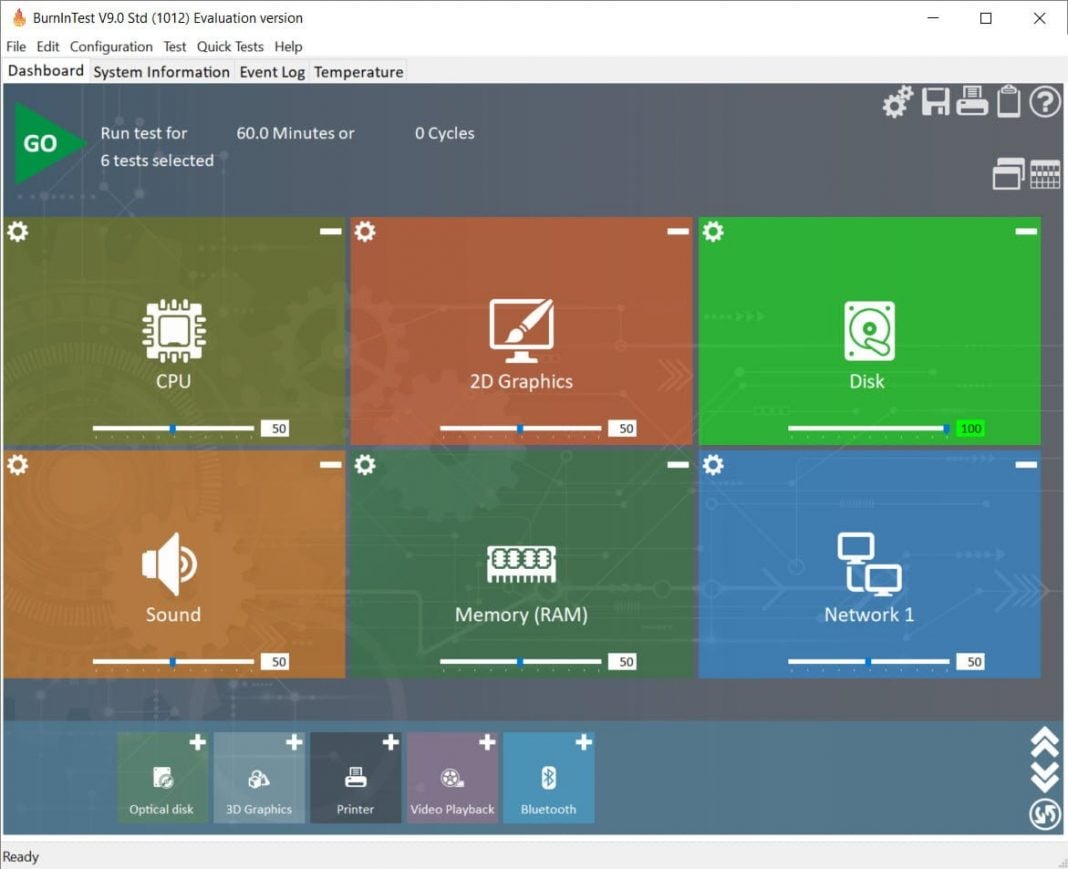Click the save floppy disk icon
The width and height of the screenshot is (1068, 869).
(x=936, y=102)
